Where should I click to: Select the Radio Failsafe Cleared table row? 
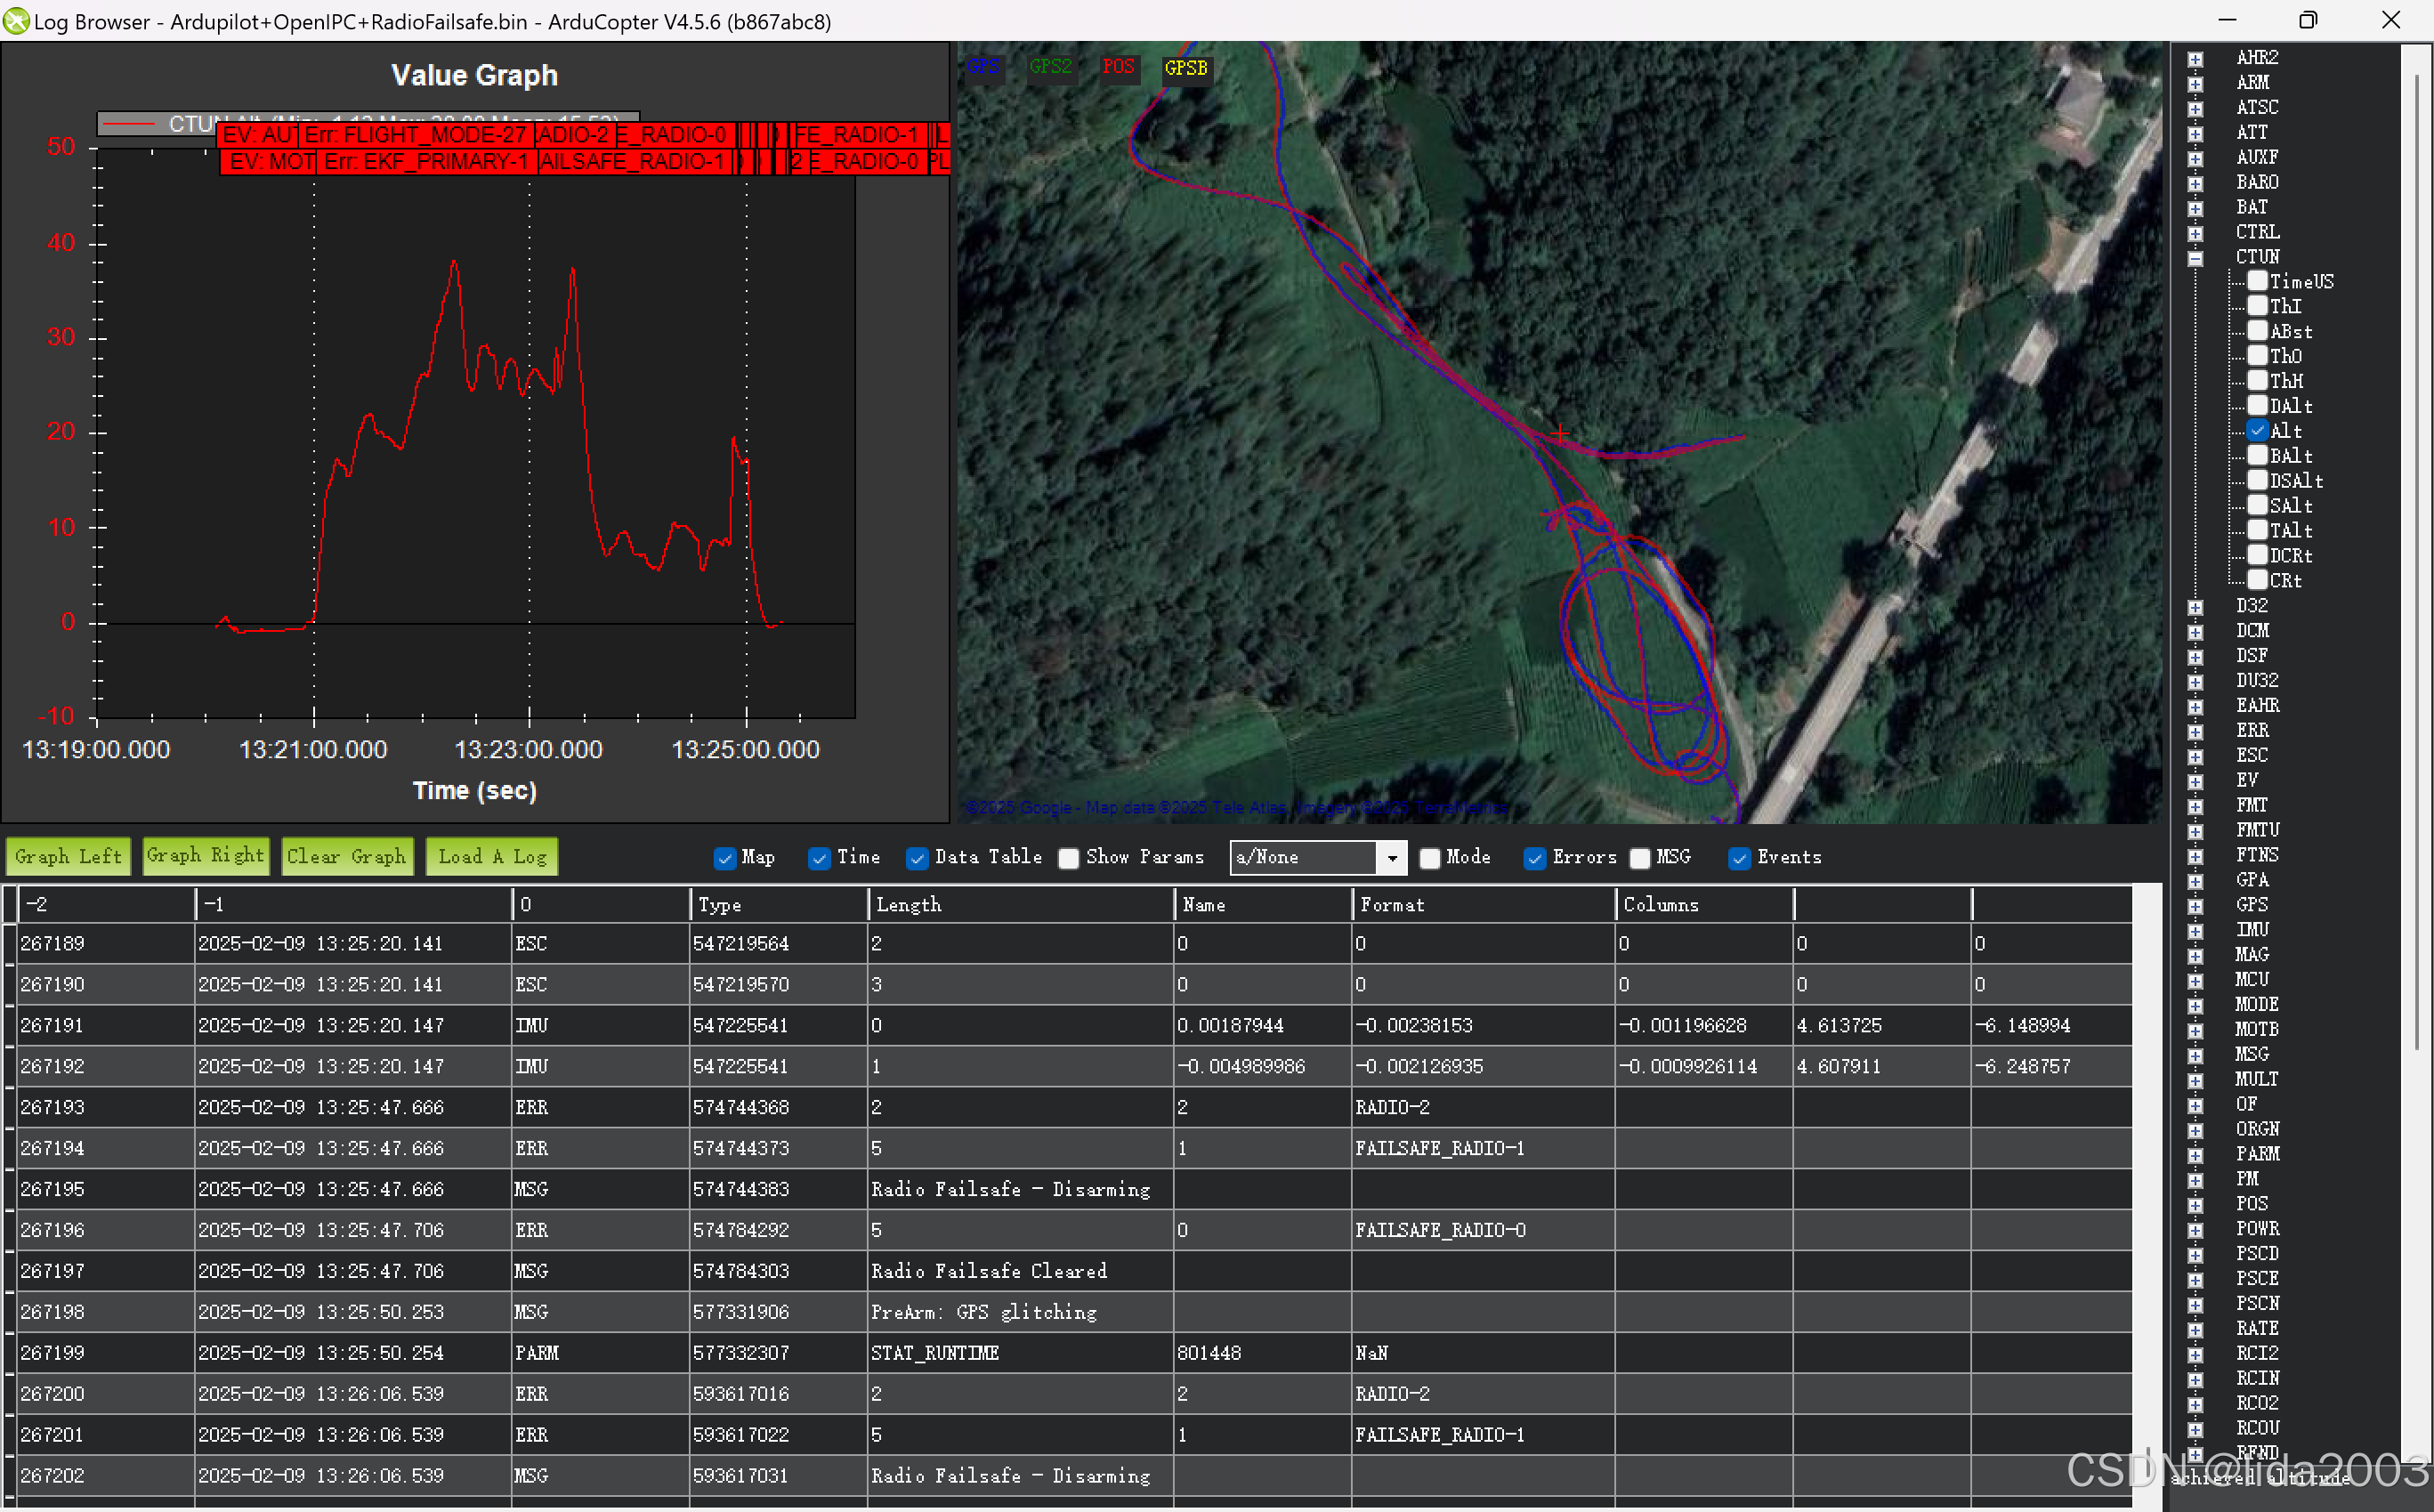[x=988, y=1271]
